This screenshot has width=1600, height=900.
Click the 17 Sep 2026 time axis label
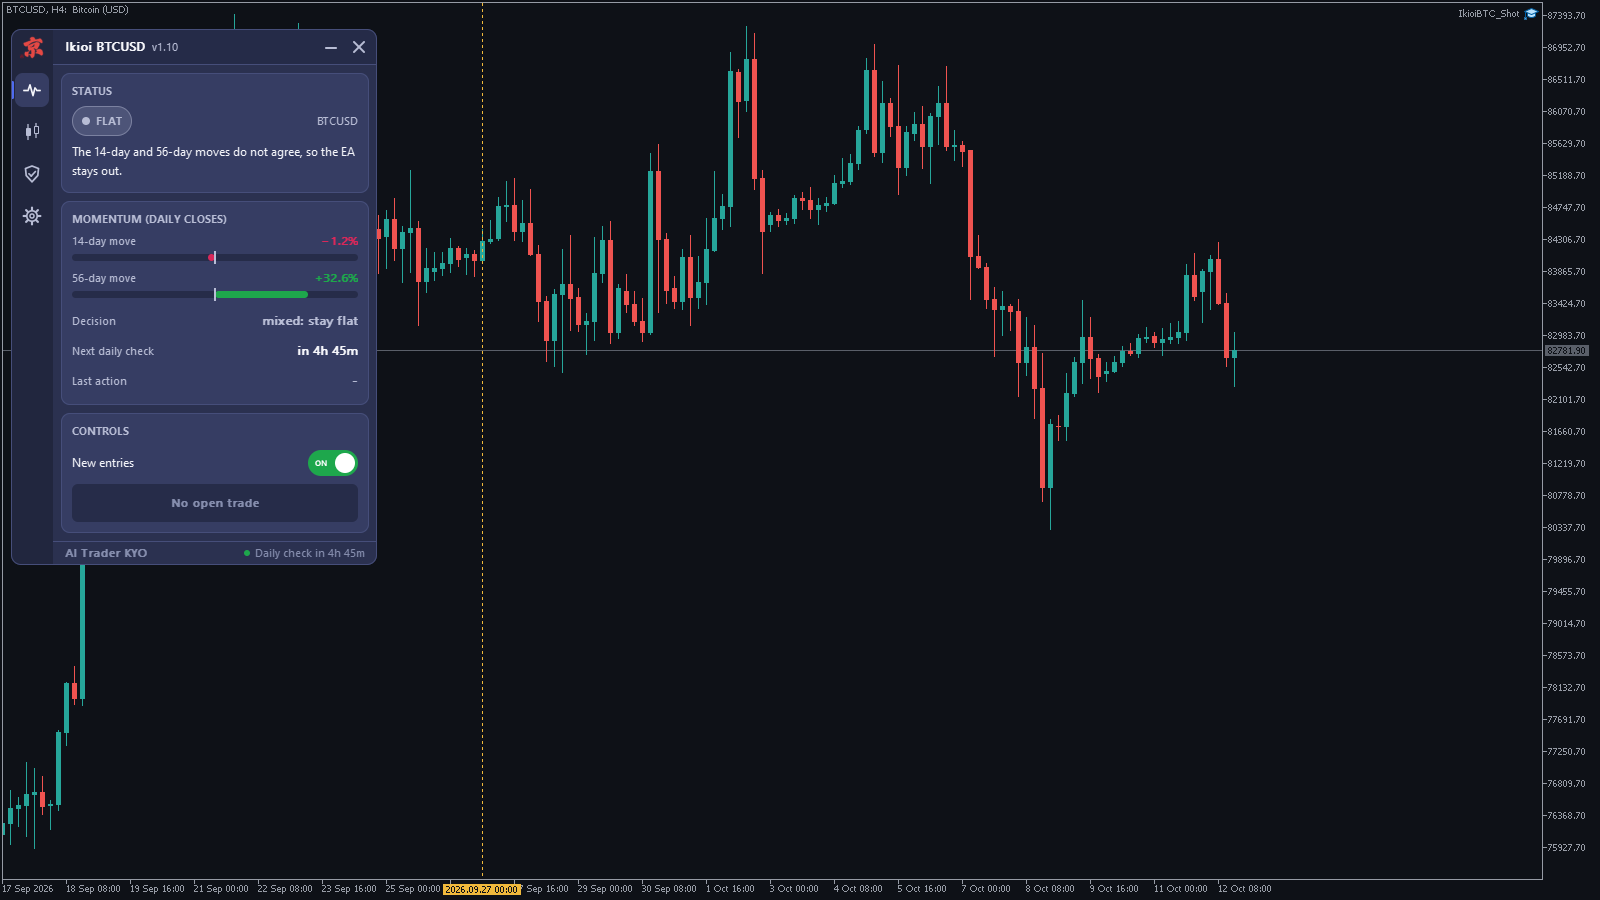point(28,889)
